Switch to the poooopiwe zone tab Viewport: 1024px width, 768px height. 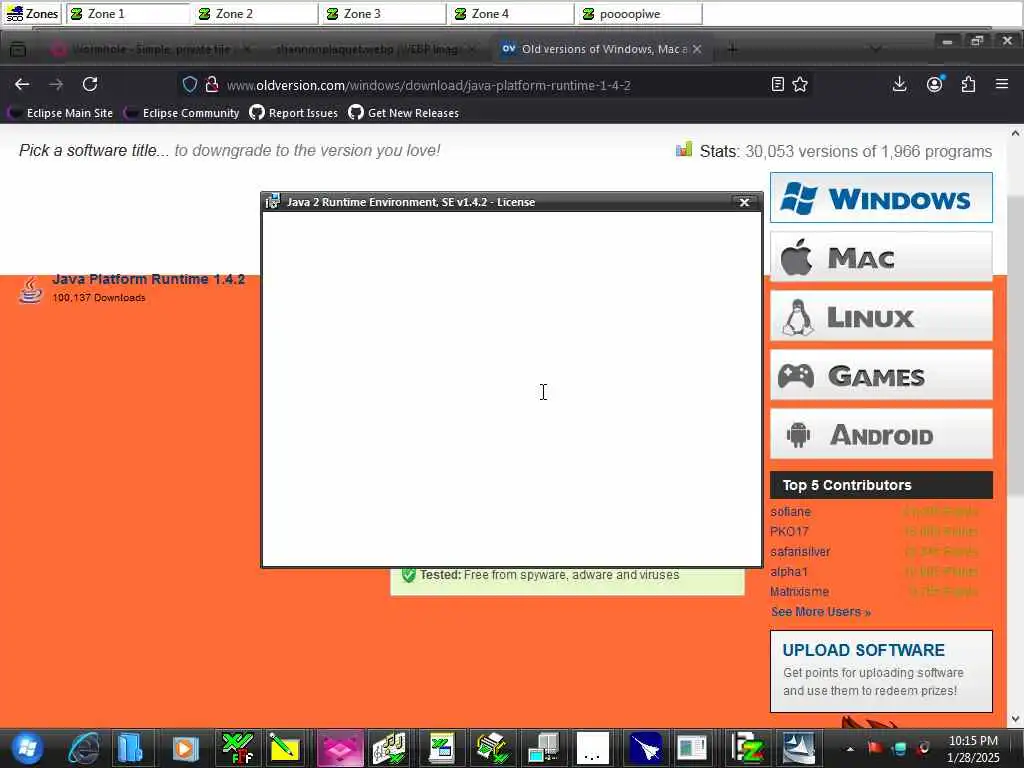(x=641, y=14)
